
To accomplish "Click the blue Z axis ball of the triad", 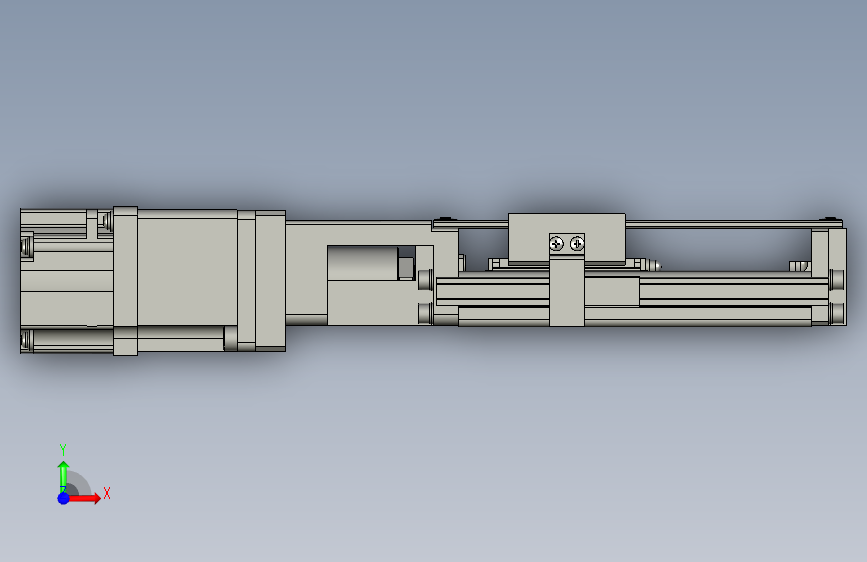I will [x=63, y=498].
